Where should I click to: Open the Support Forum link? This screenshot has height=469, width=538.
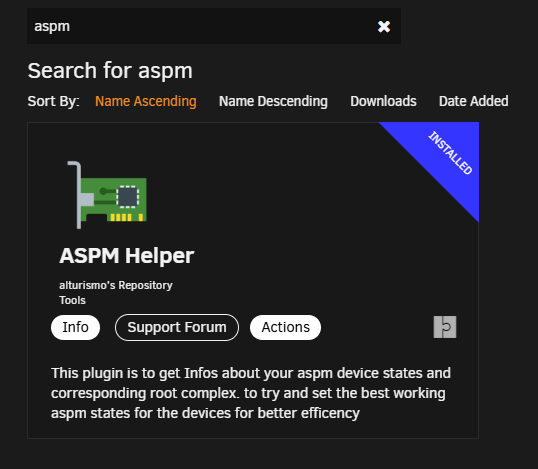(x=177, y=327)
